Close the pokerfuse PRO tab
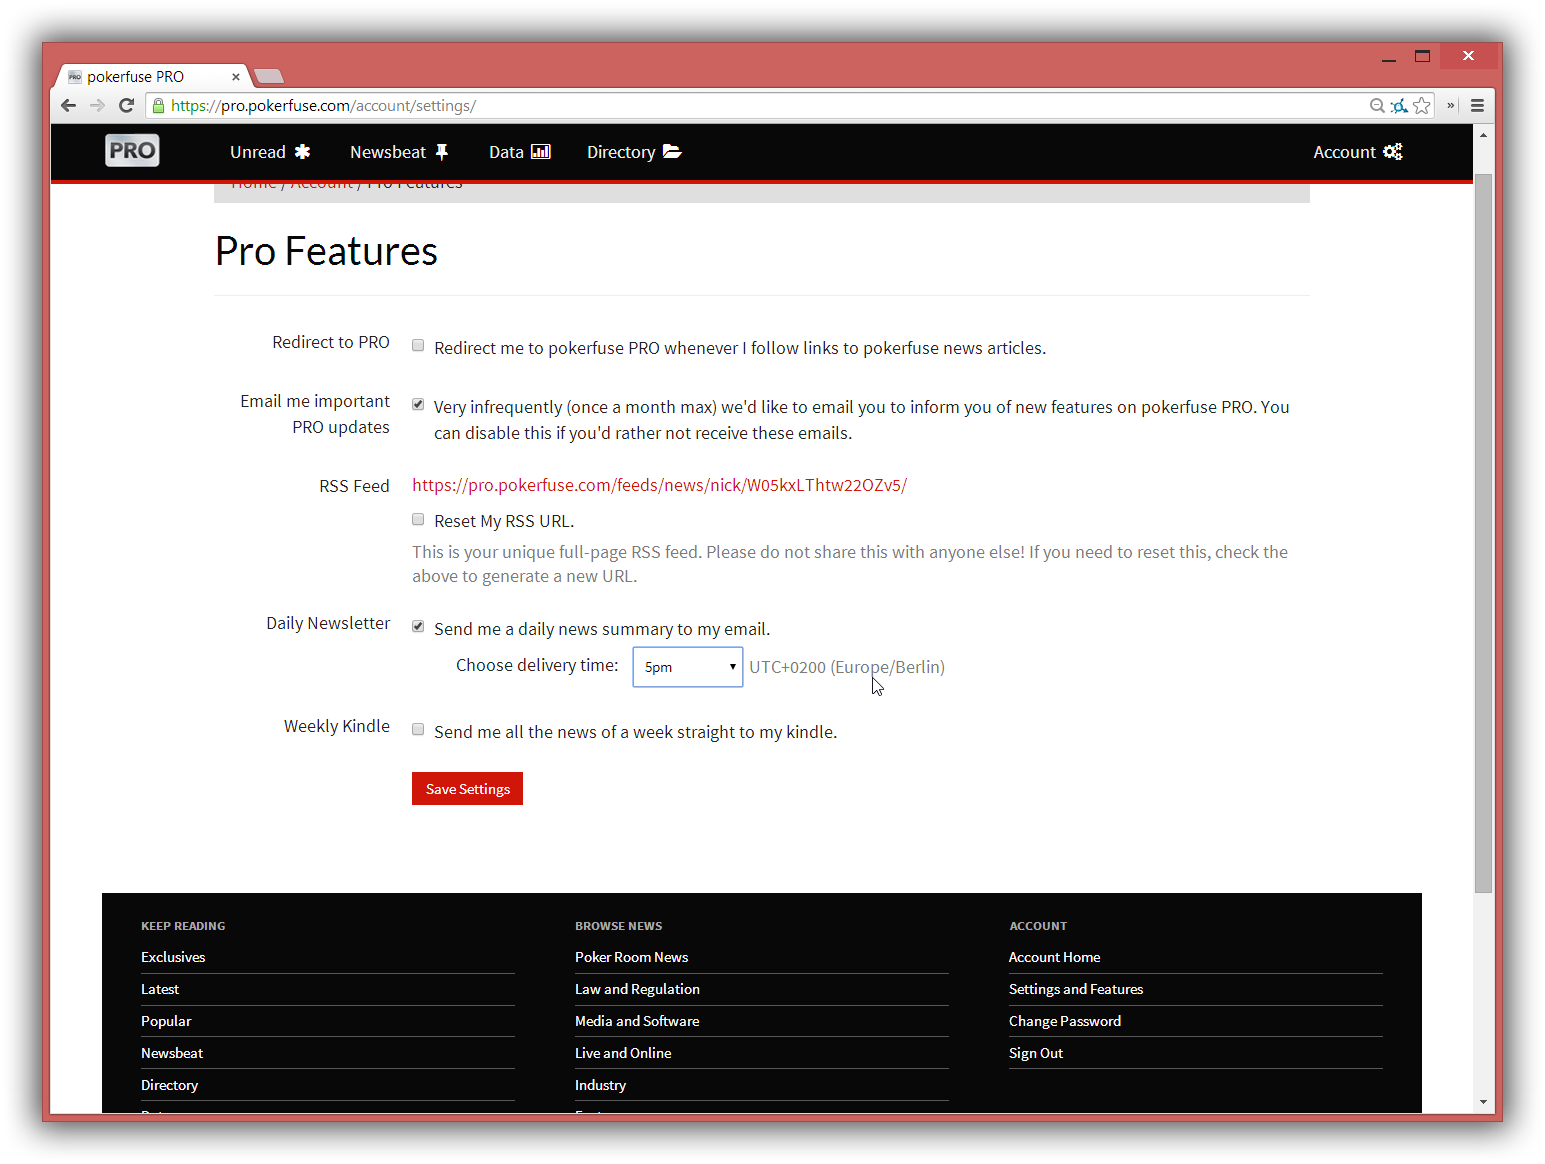 [236, 77]
